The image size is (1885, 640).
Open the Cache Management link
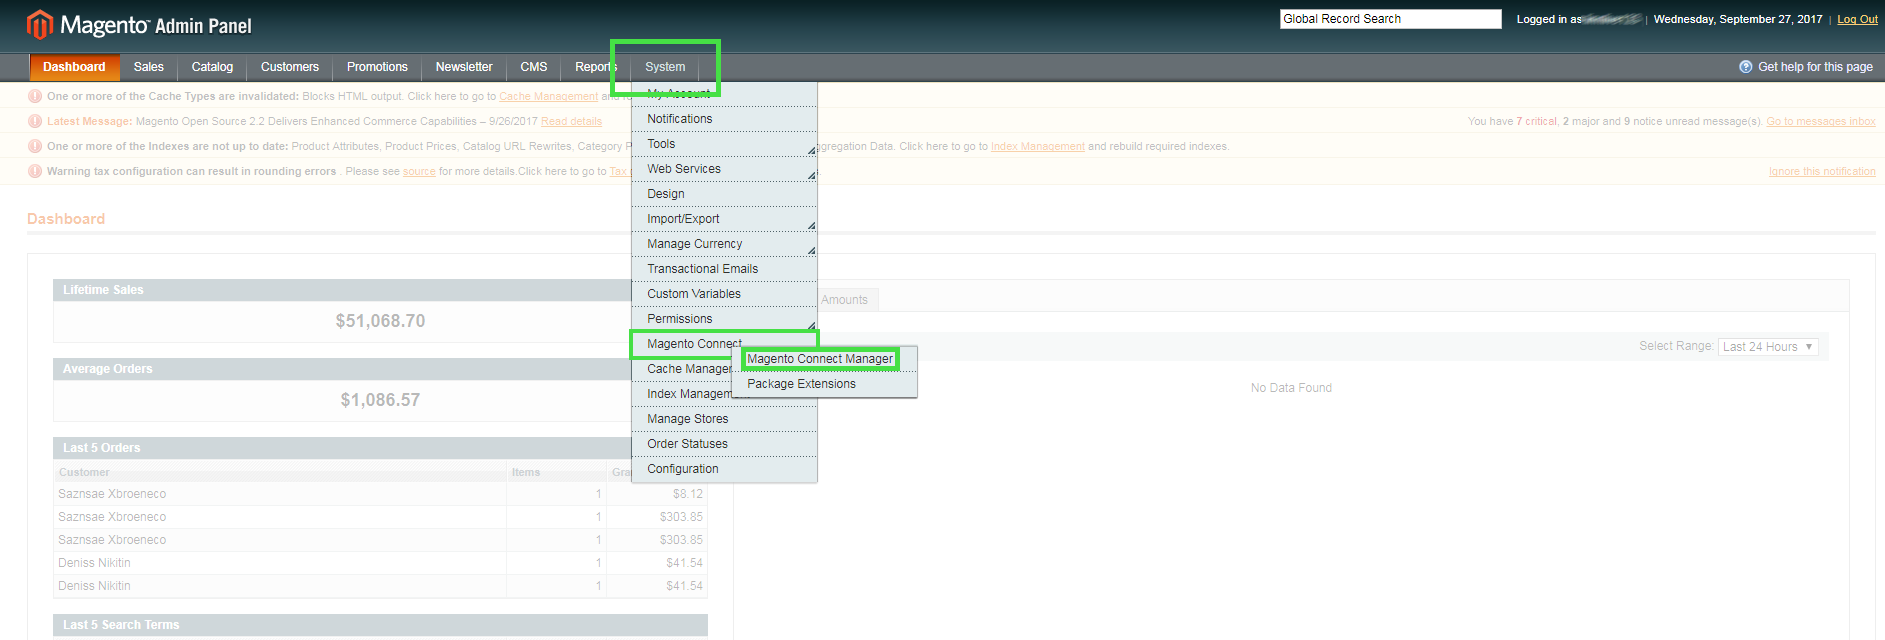[548, 97]
